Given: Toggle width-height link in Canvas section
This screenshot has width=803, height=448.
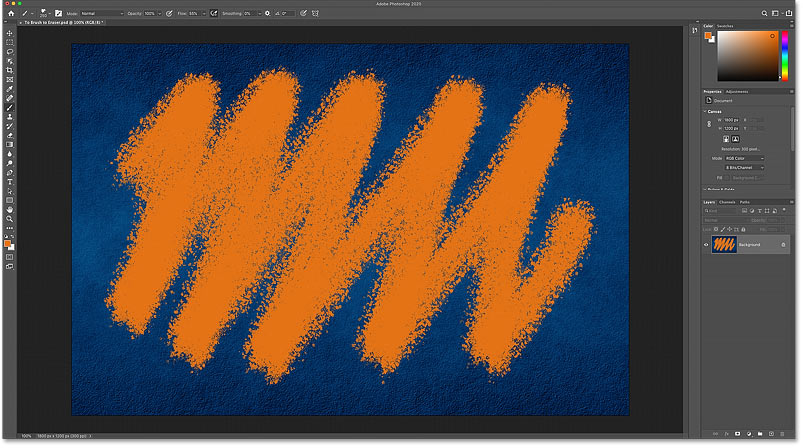Looking at the screenshot, I should [x=709, y=124].
